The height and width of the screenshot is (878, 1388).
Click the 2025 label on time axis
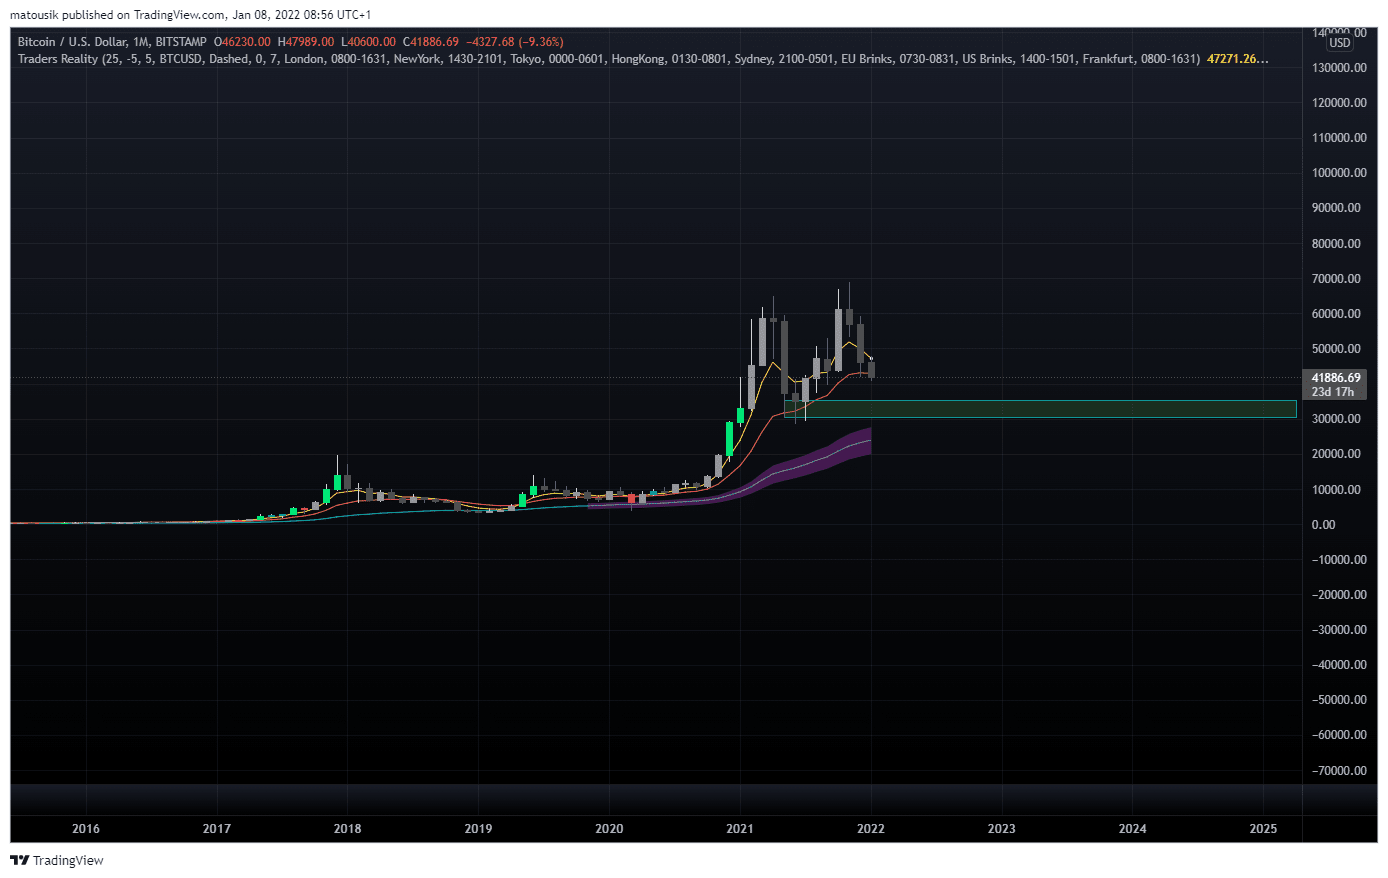(x=1263, y=829)
